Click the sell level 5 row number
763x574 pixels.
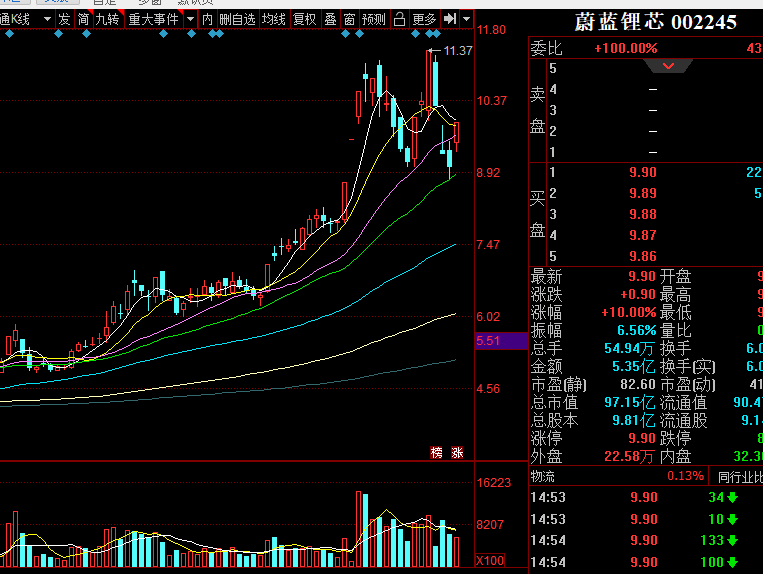click(x=553, y=68)
